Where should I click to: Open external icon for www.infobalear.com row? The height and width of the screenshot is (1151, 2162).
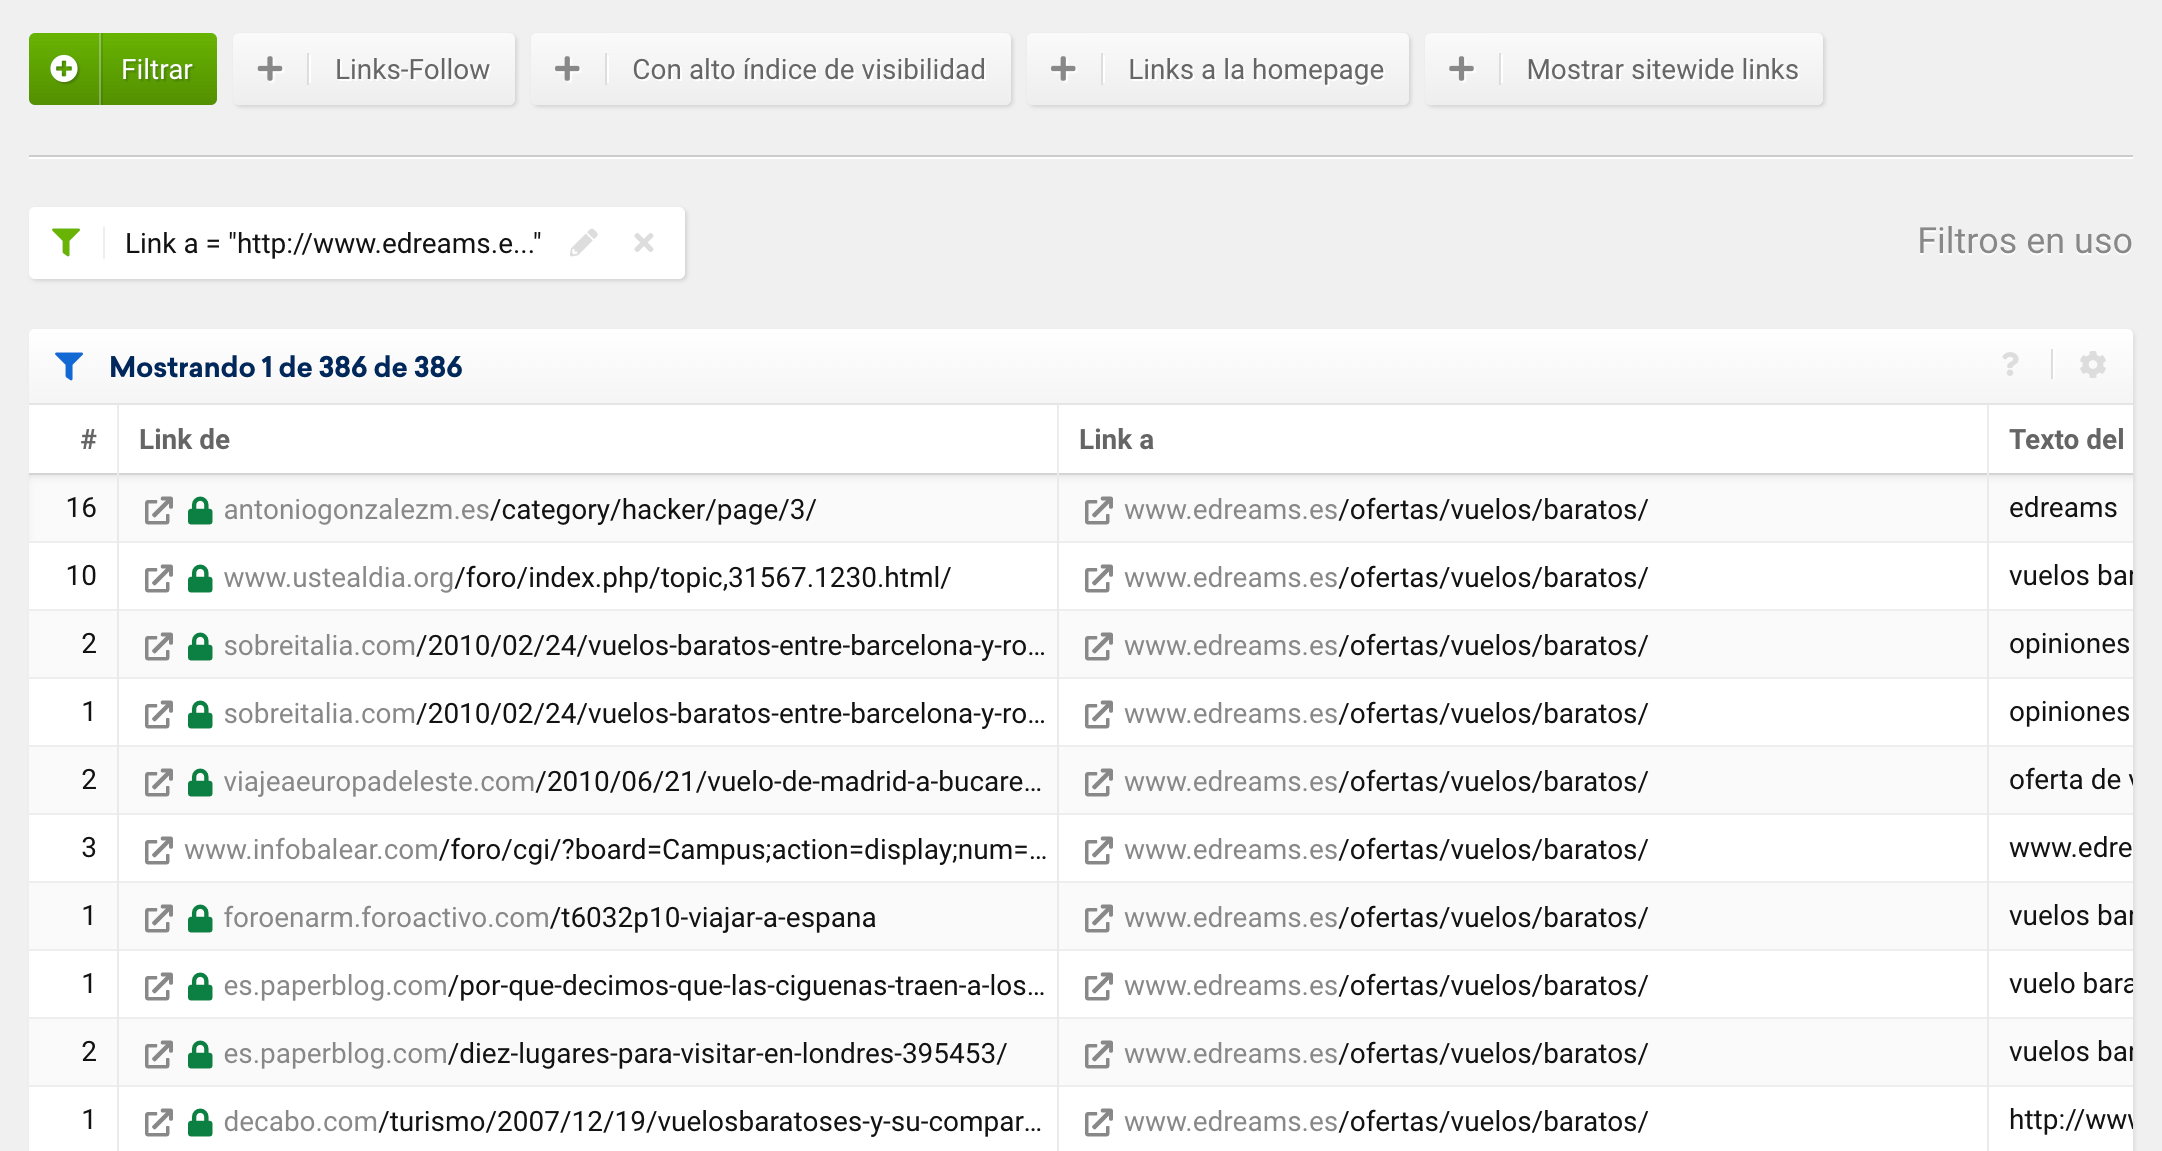(158, 851)
